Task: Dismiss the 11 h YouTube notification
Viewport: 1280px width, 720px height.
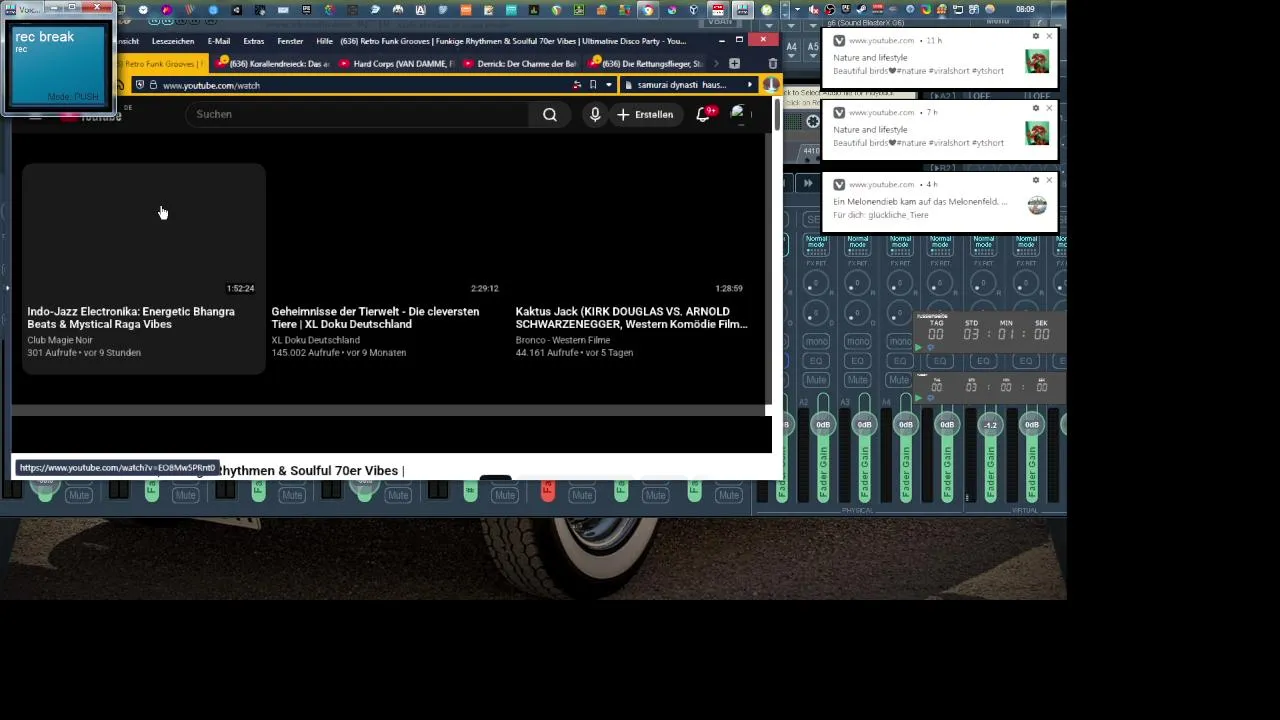Action: pyautogui.click(x=1049, y=36)
